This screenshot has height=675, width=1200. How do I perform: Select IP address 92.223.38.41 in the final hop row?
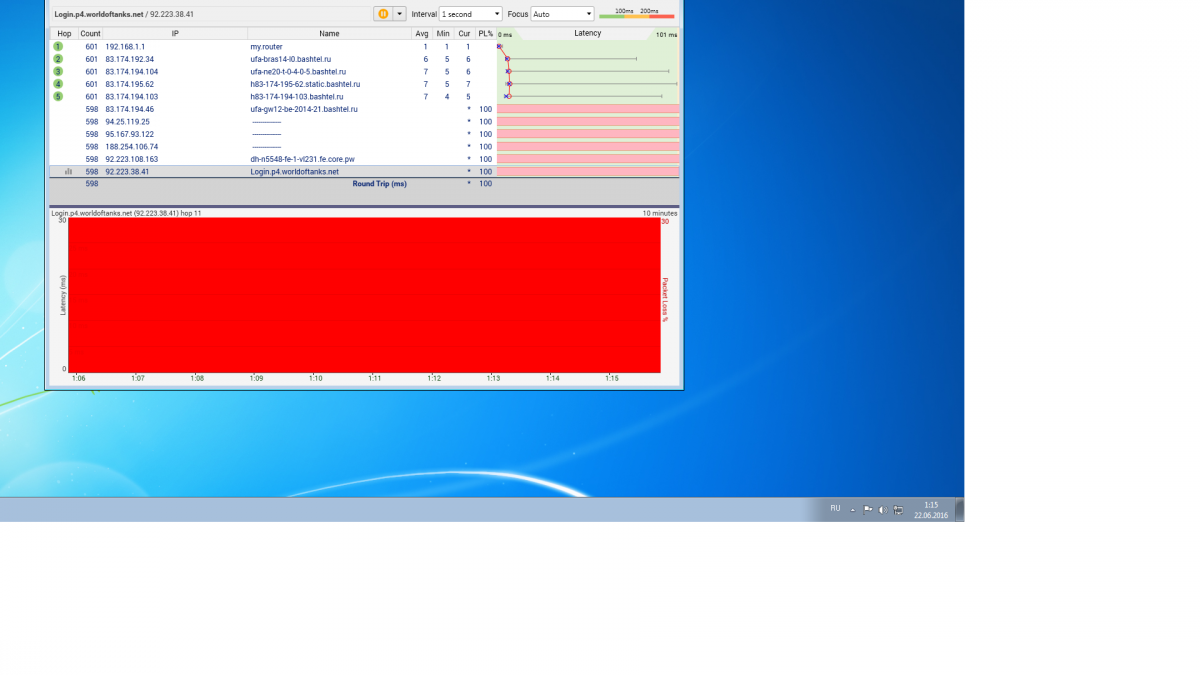click(x=127, y=172)
